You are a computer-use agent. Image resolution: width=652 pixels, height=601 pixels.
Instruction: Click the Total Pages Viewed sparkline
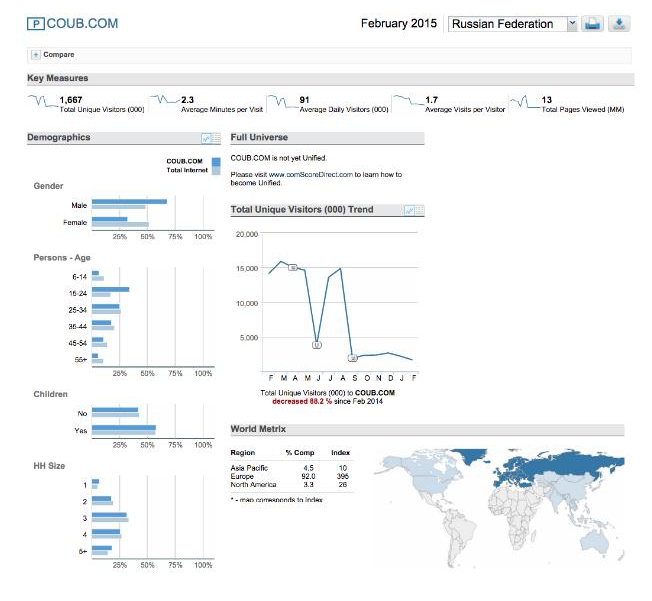coord(524,100)
